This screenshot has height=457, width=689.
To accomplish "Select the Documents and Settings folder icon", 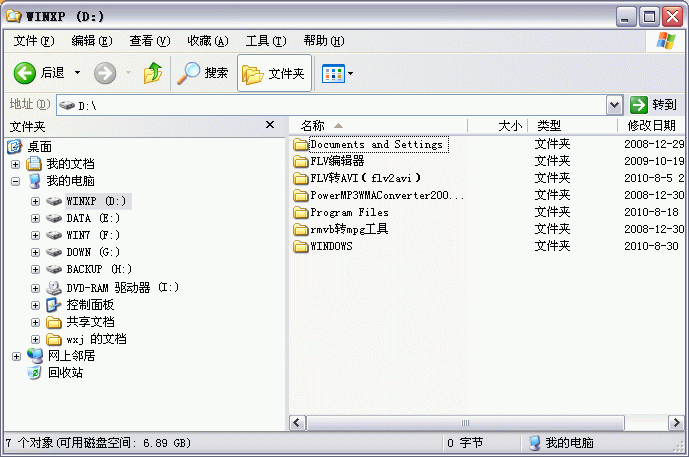I will coord(301,144).
